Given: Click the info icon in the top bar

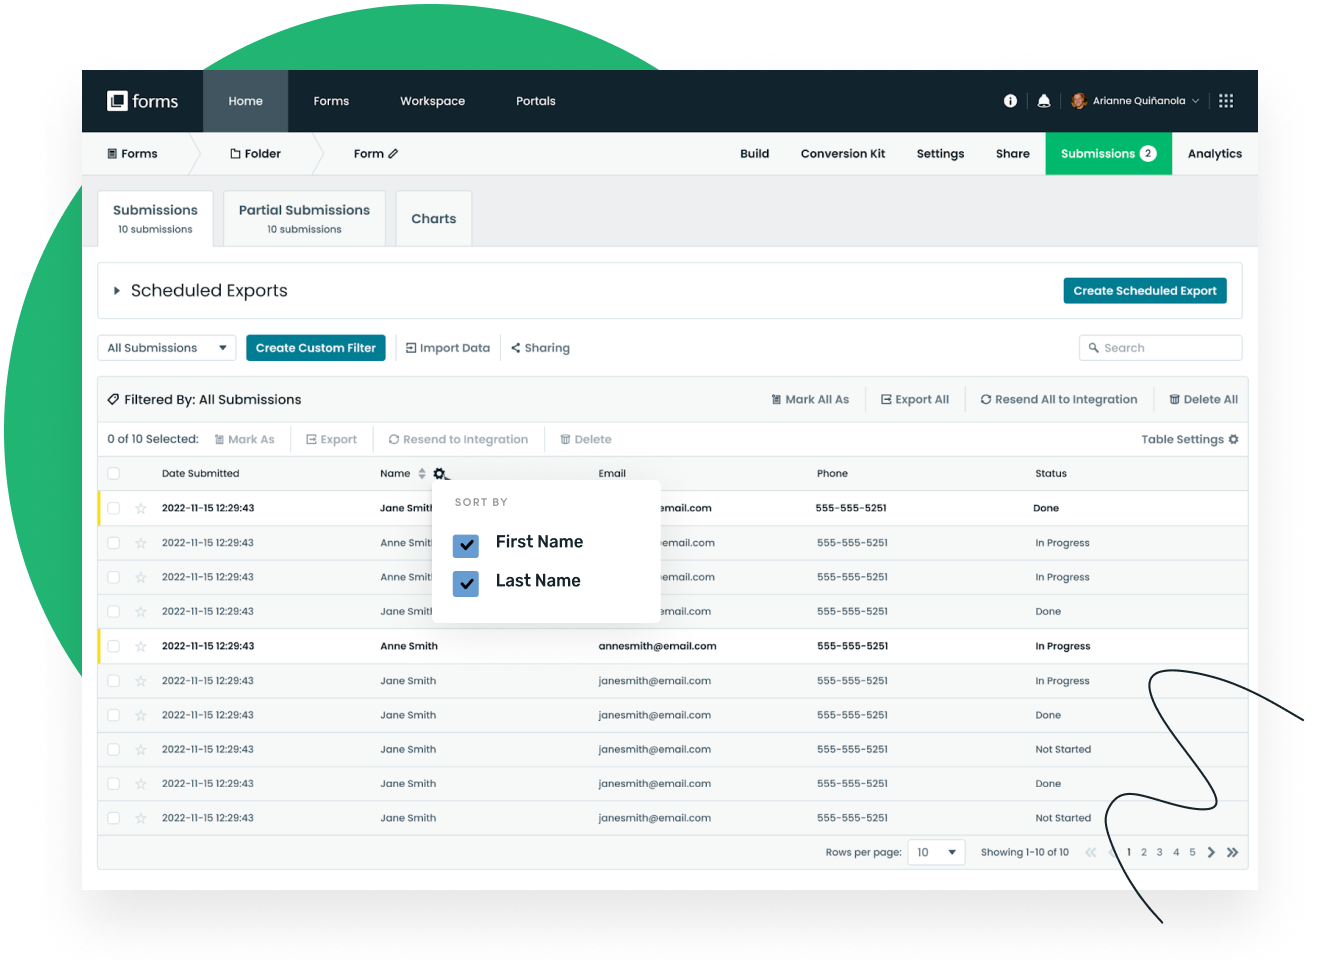Looking at the screenshot, I should coord(1010,100).
